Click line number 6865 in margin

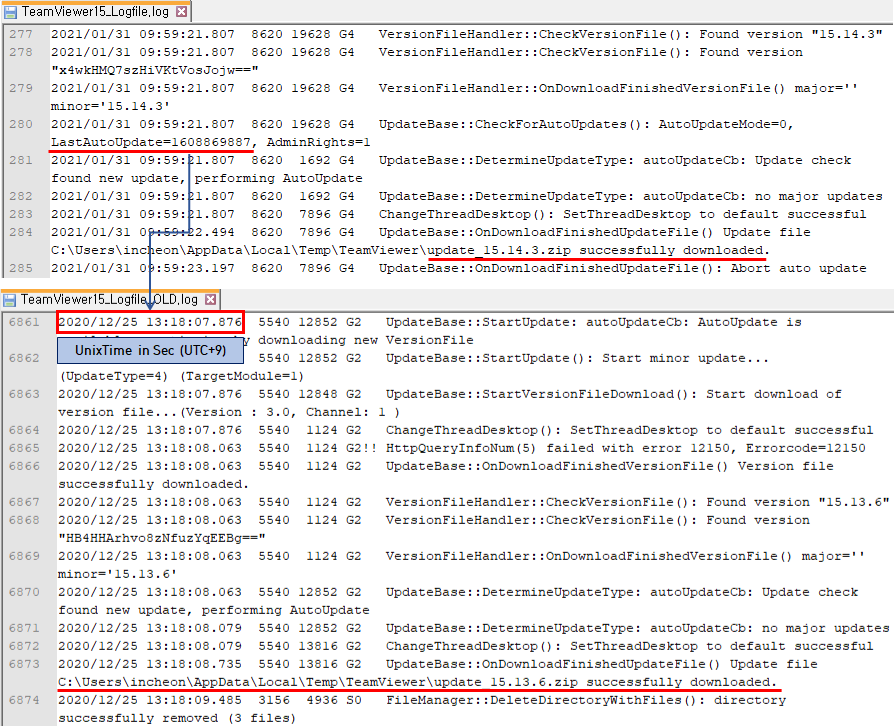pos(25,448)
